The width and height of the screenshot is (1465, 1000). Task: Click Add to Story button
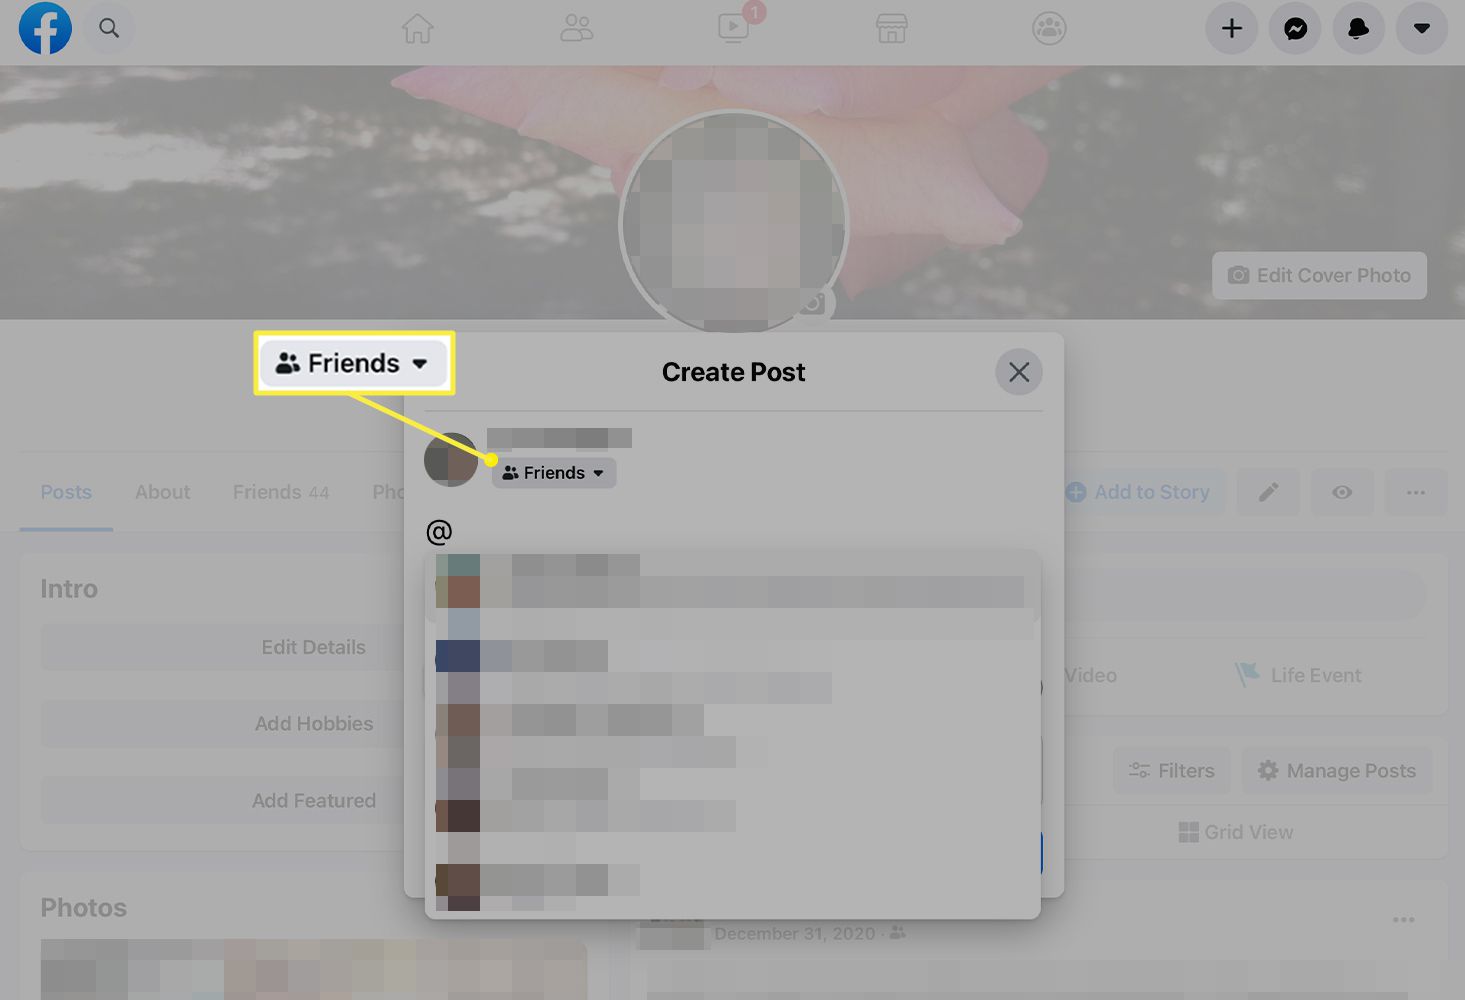click(x=1138, y=492)
